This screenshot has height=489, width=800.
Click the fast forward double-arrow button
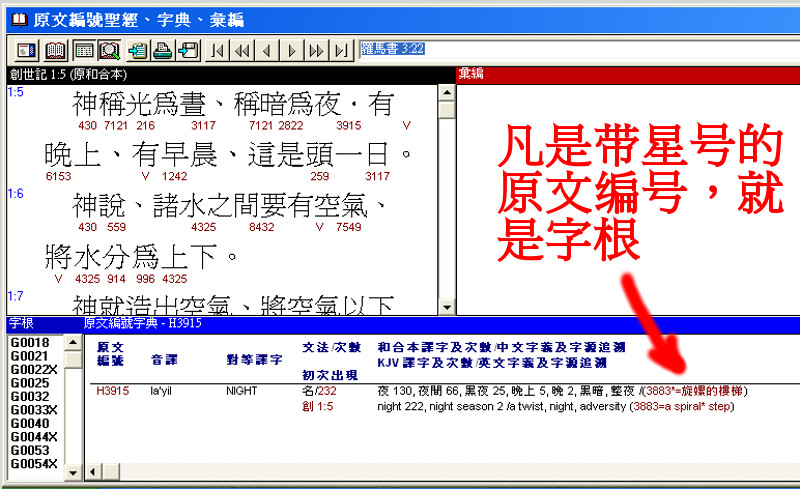316,50
